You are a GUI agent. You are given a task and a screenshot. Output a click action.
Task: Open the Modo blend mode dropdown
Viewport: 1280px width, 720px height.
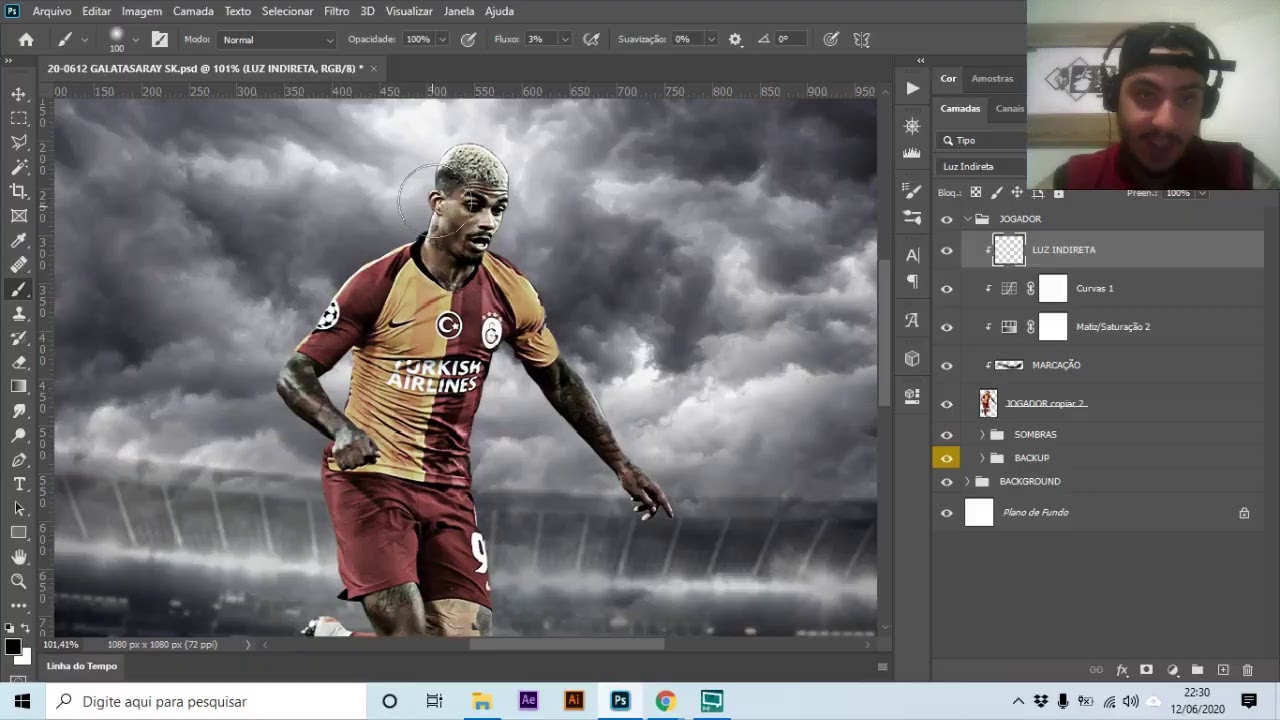click(277, 39)
